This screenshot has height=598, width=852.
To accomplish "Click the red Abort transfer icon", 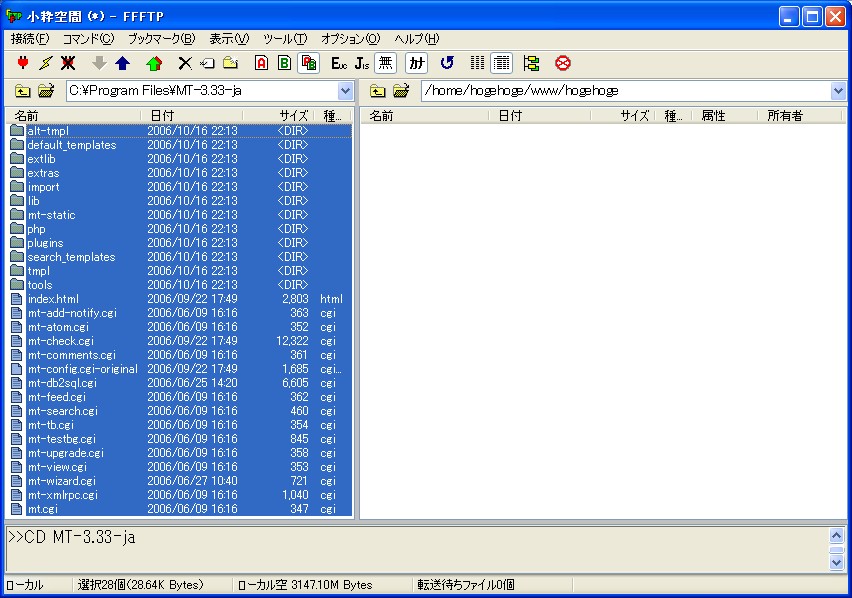I will click(563, 63).
